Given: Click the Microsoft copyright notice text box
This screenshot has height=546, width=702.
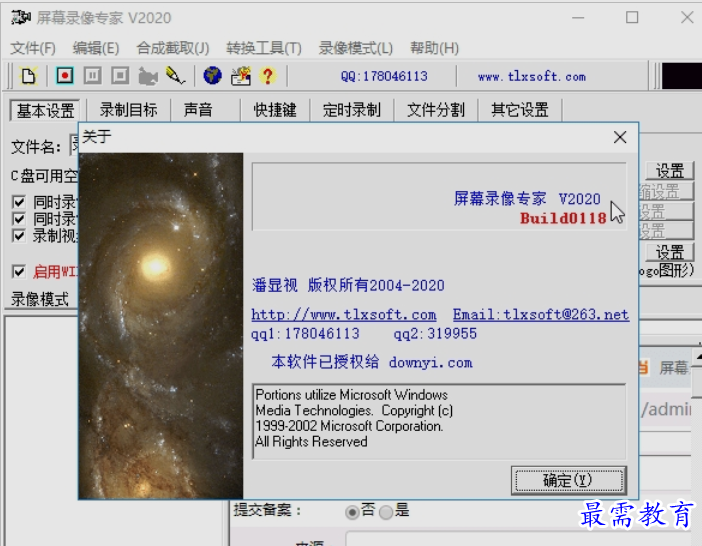Looking at the screenshot, I should click(439, 421).
